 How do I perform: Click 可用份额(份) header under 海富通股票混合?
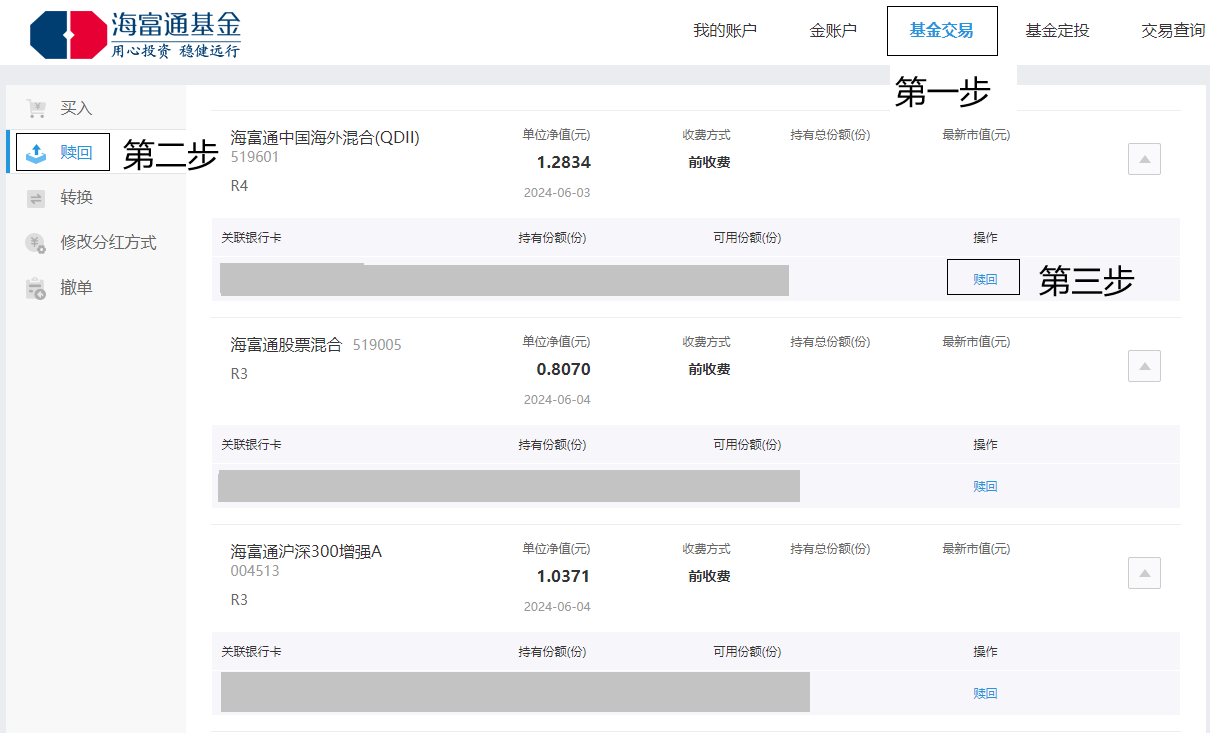coord(747,445)
